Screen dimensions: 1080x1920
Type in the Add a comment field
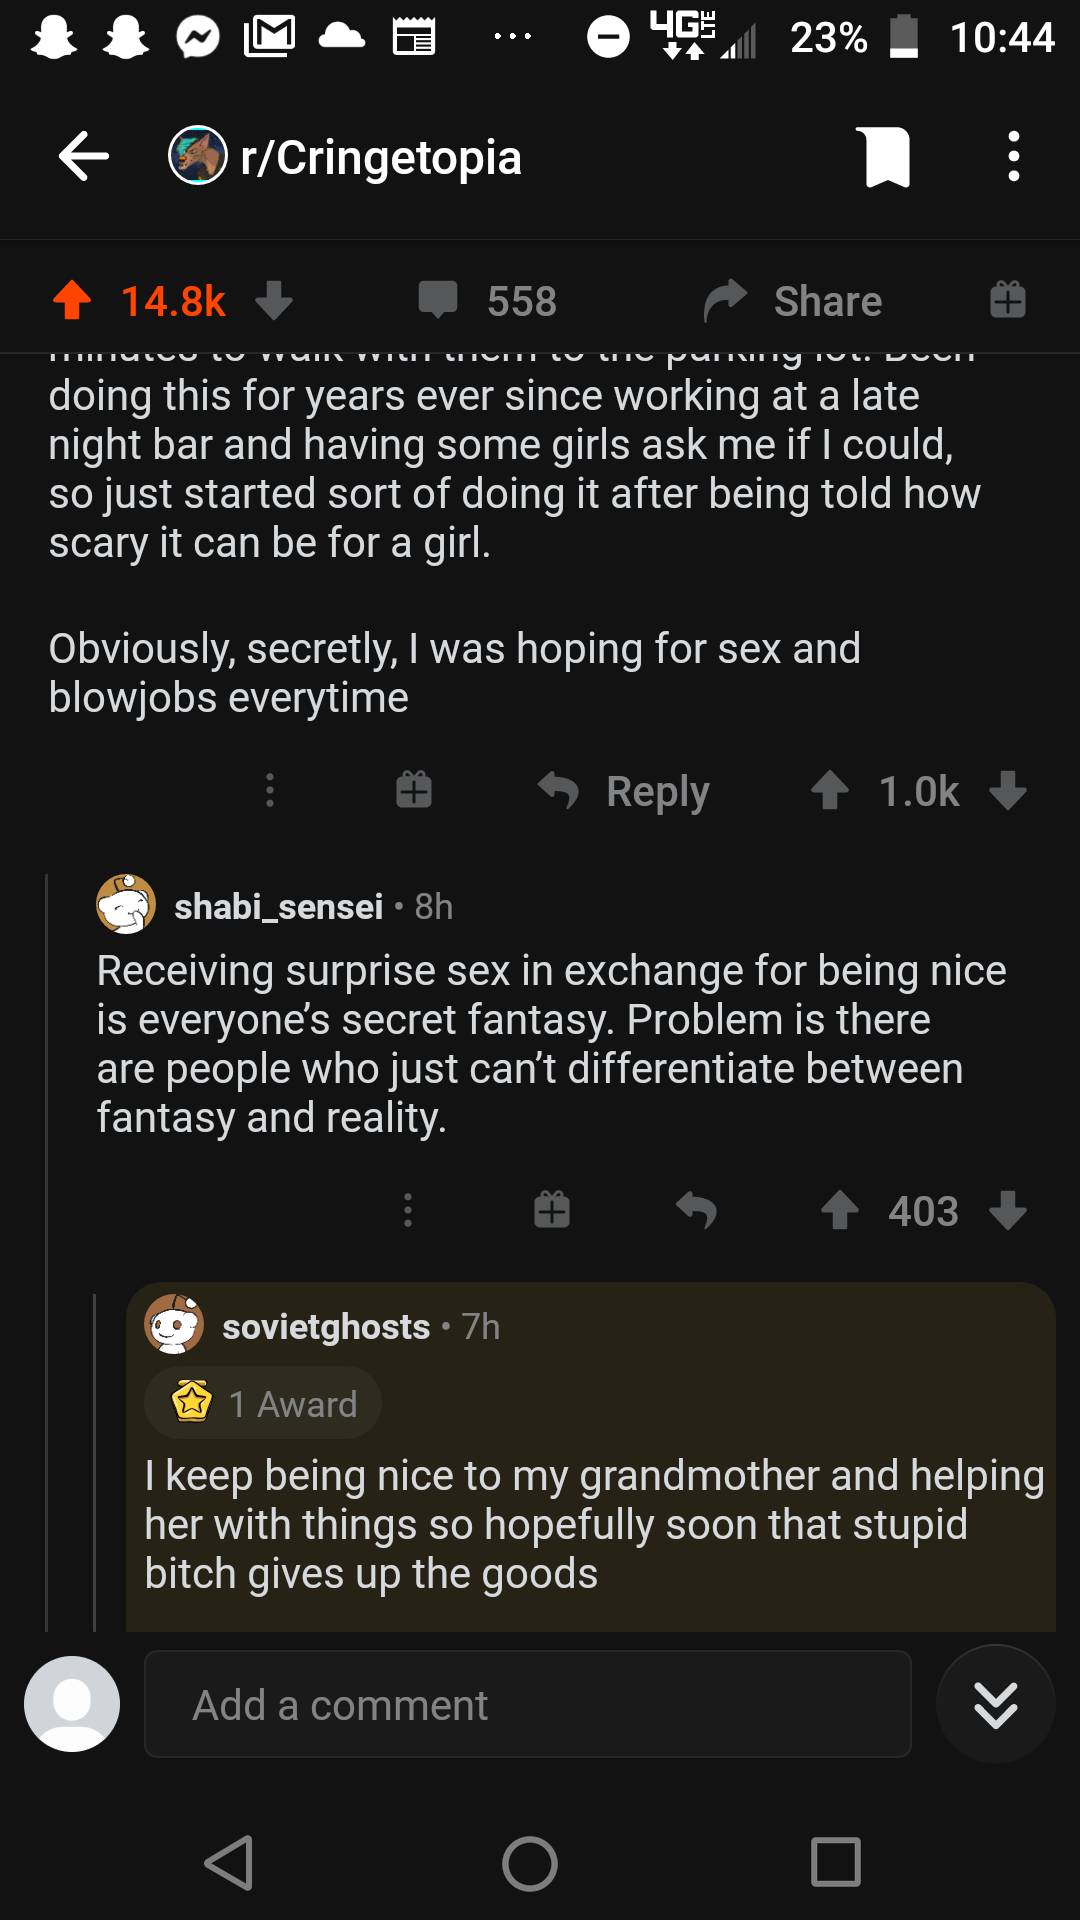pos(528,1705)
